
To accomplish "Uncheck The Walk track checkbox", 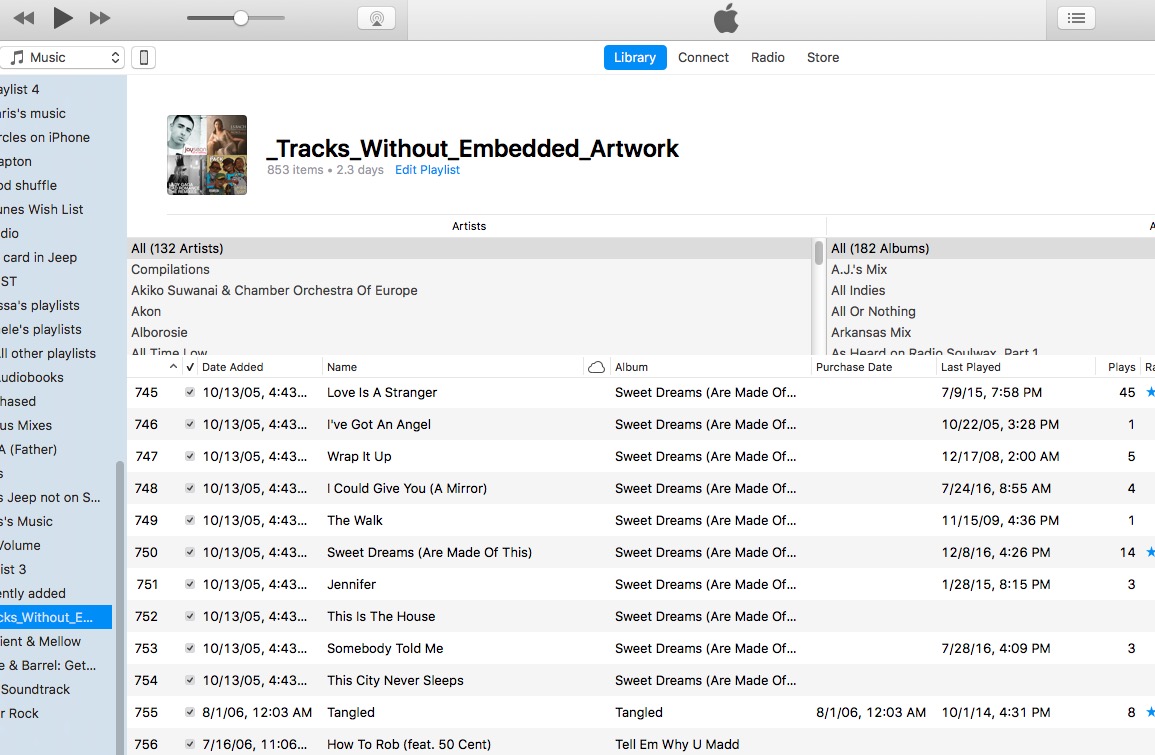I will 190,520.
